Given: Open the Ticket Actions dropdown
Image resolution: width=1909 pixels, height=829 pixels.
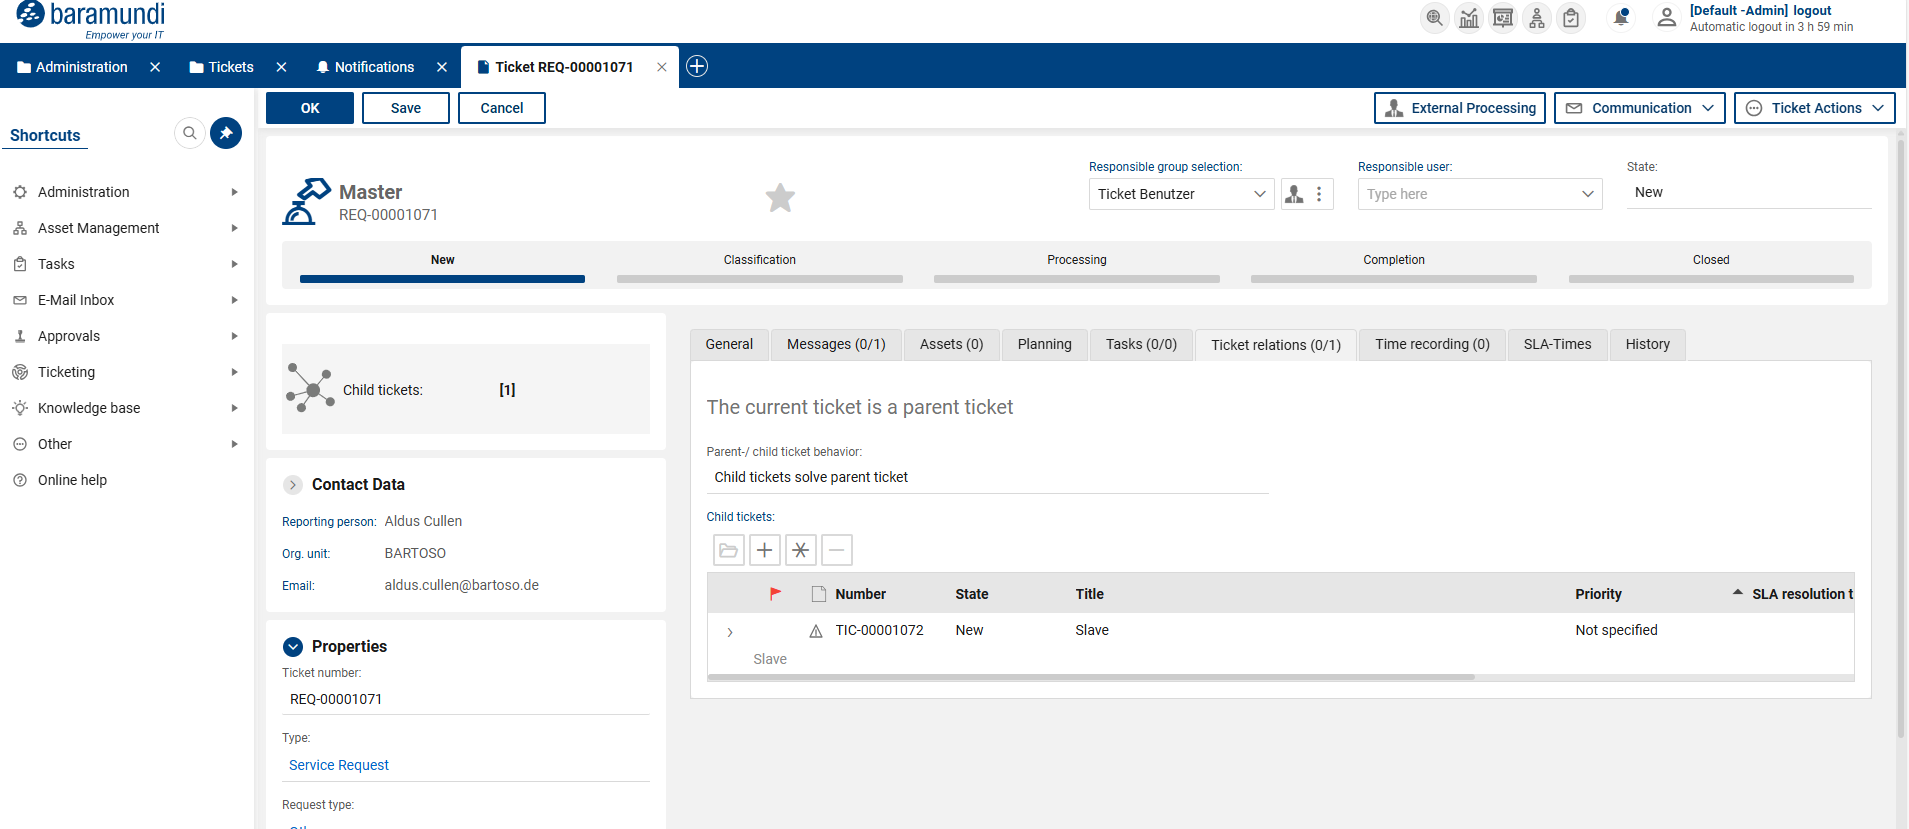Looking at the screenshot, I should [x=1815, y=108].
